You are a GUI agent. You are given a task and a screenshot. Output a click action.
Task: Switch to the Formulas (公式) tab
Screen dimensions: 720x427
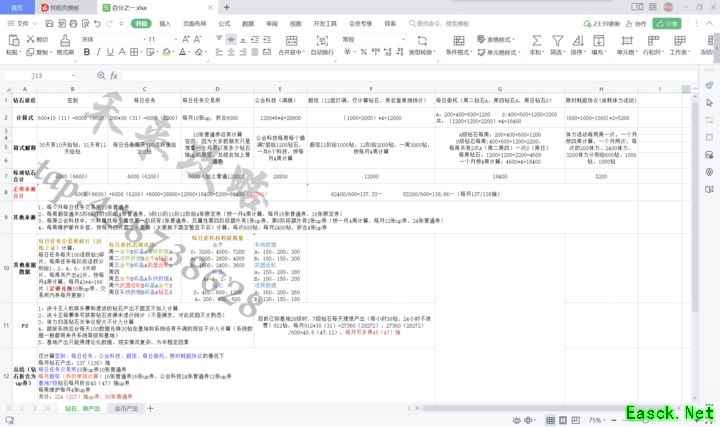[224, 22]
